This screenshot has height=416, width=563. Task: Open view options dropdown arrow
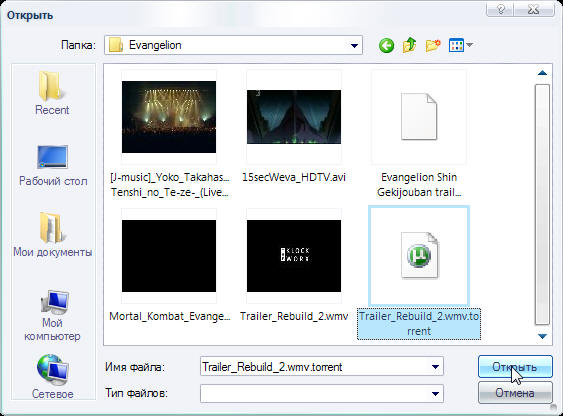(x=470, y=45)
